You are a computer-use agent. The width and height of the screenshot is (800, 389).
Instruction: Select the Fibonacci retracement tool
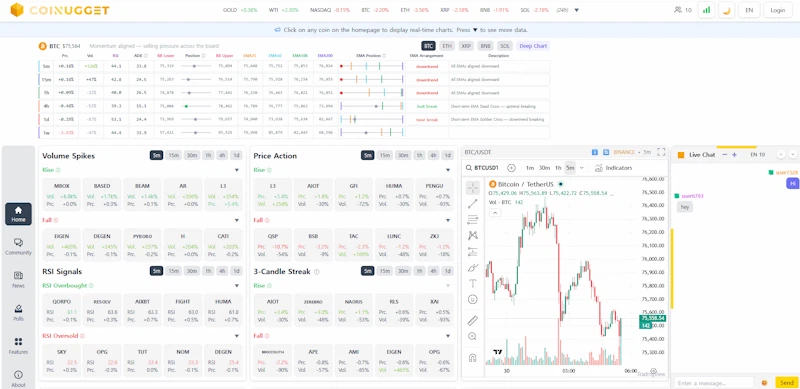[x=472, y=220]
